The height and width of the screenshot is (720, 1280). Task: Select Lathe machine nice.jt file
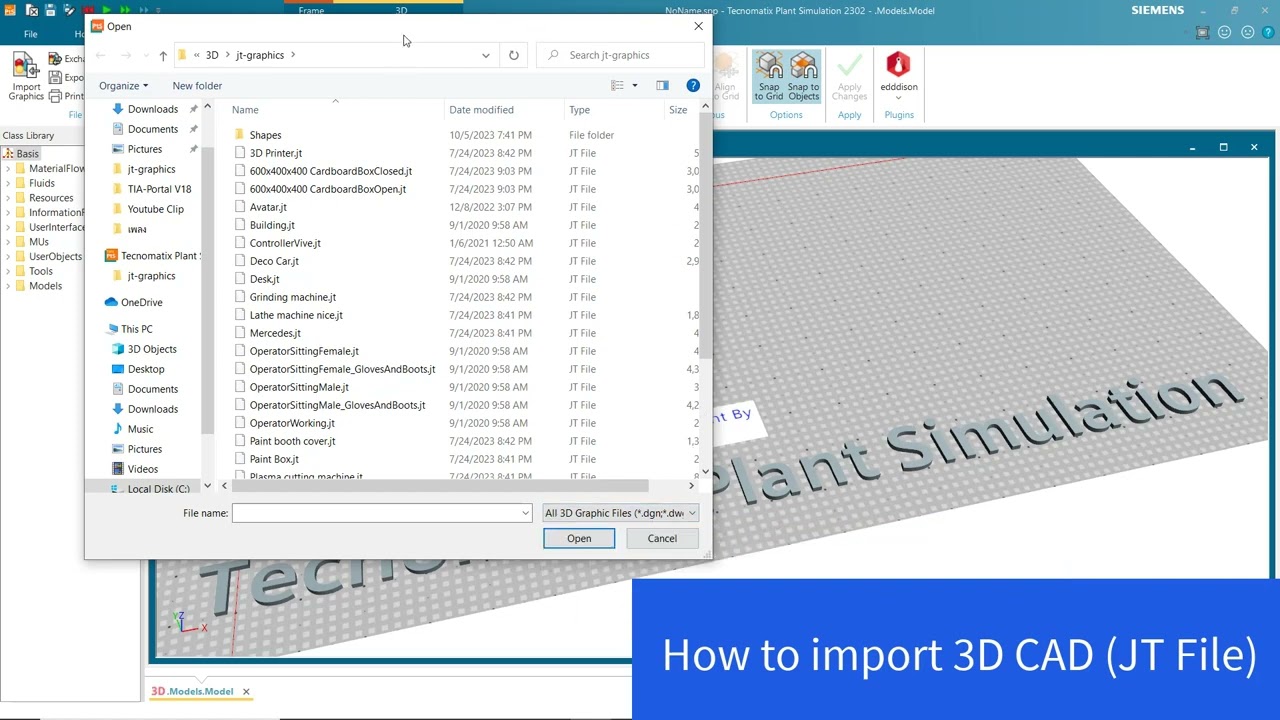(295, 315)
